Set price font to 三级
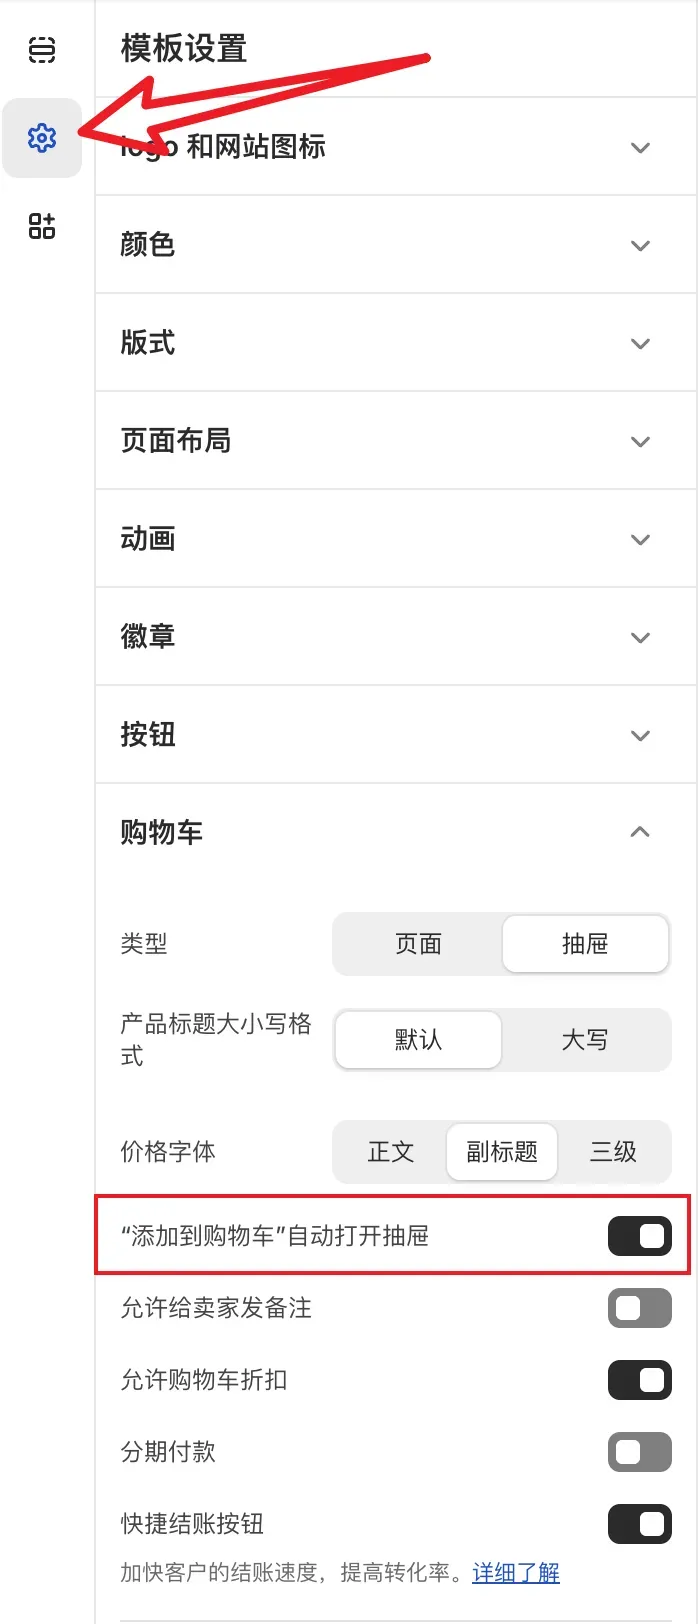Viewport: 698px width, 1624px height. (613, 1152)
